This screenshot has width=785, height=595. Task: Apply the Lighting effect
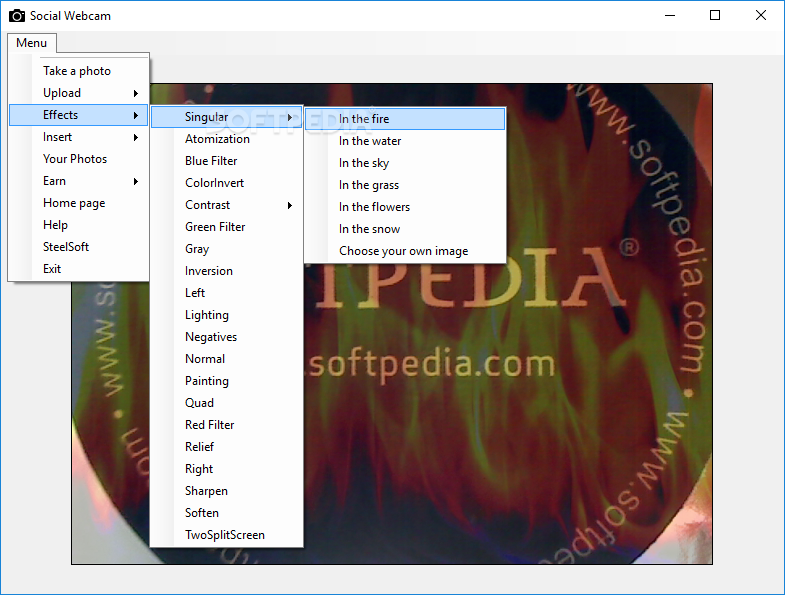[227, 316]
